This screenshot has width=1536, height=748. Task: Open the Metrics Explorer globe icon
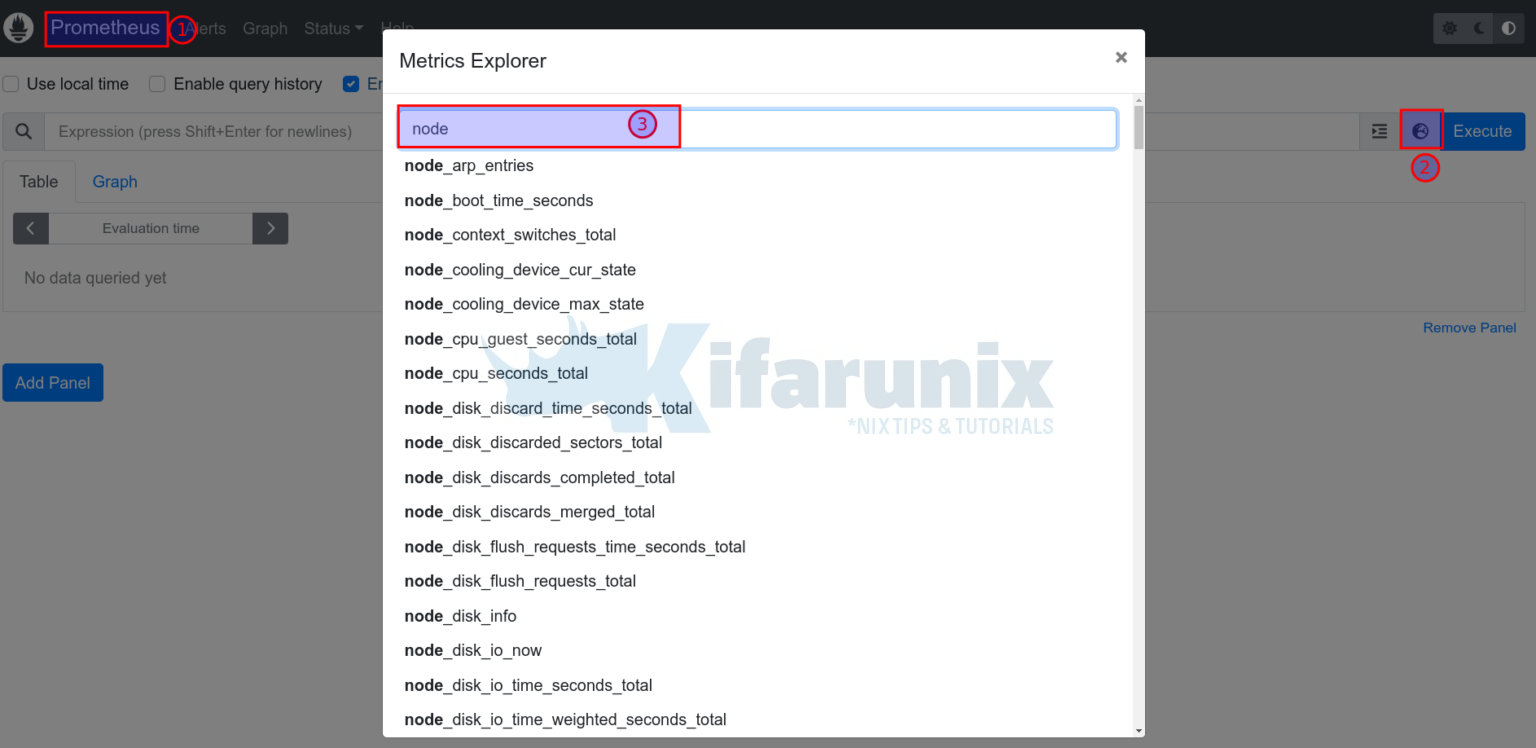point(1421,131)
